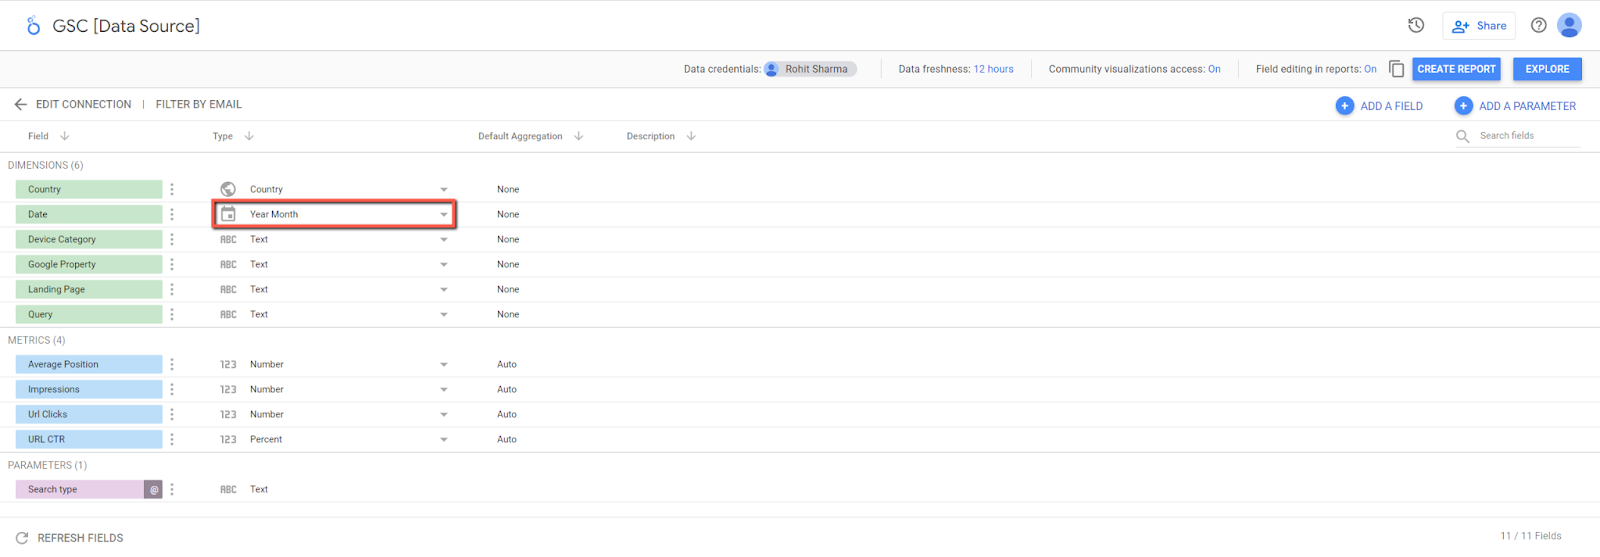The width and height of the screenshot is (1600, 557).
Task: Expand Device Category type dropdown
Action: tap(444, 239)
